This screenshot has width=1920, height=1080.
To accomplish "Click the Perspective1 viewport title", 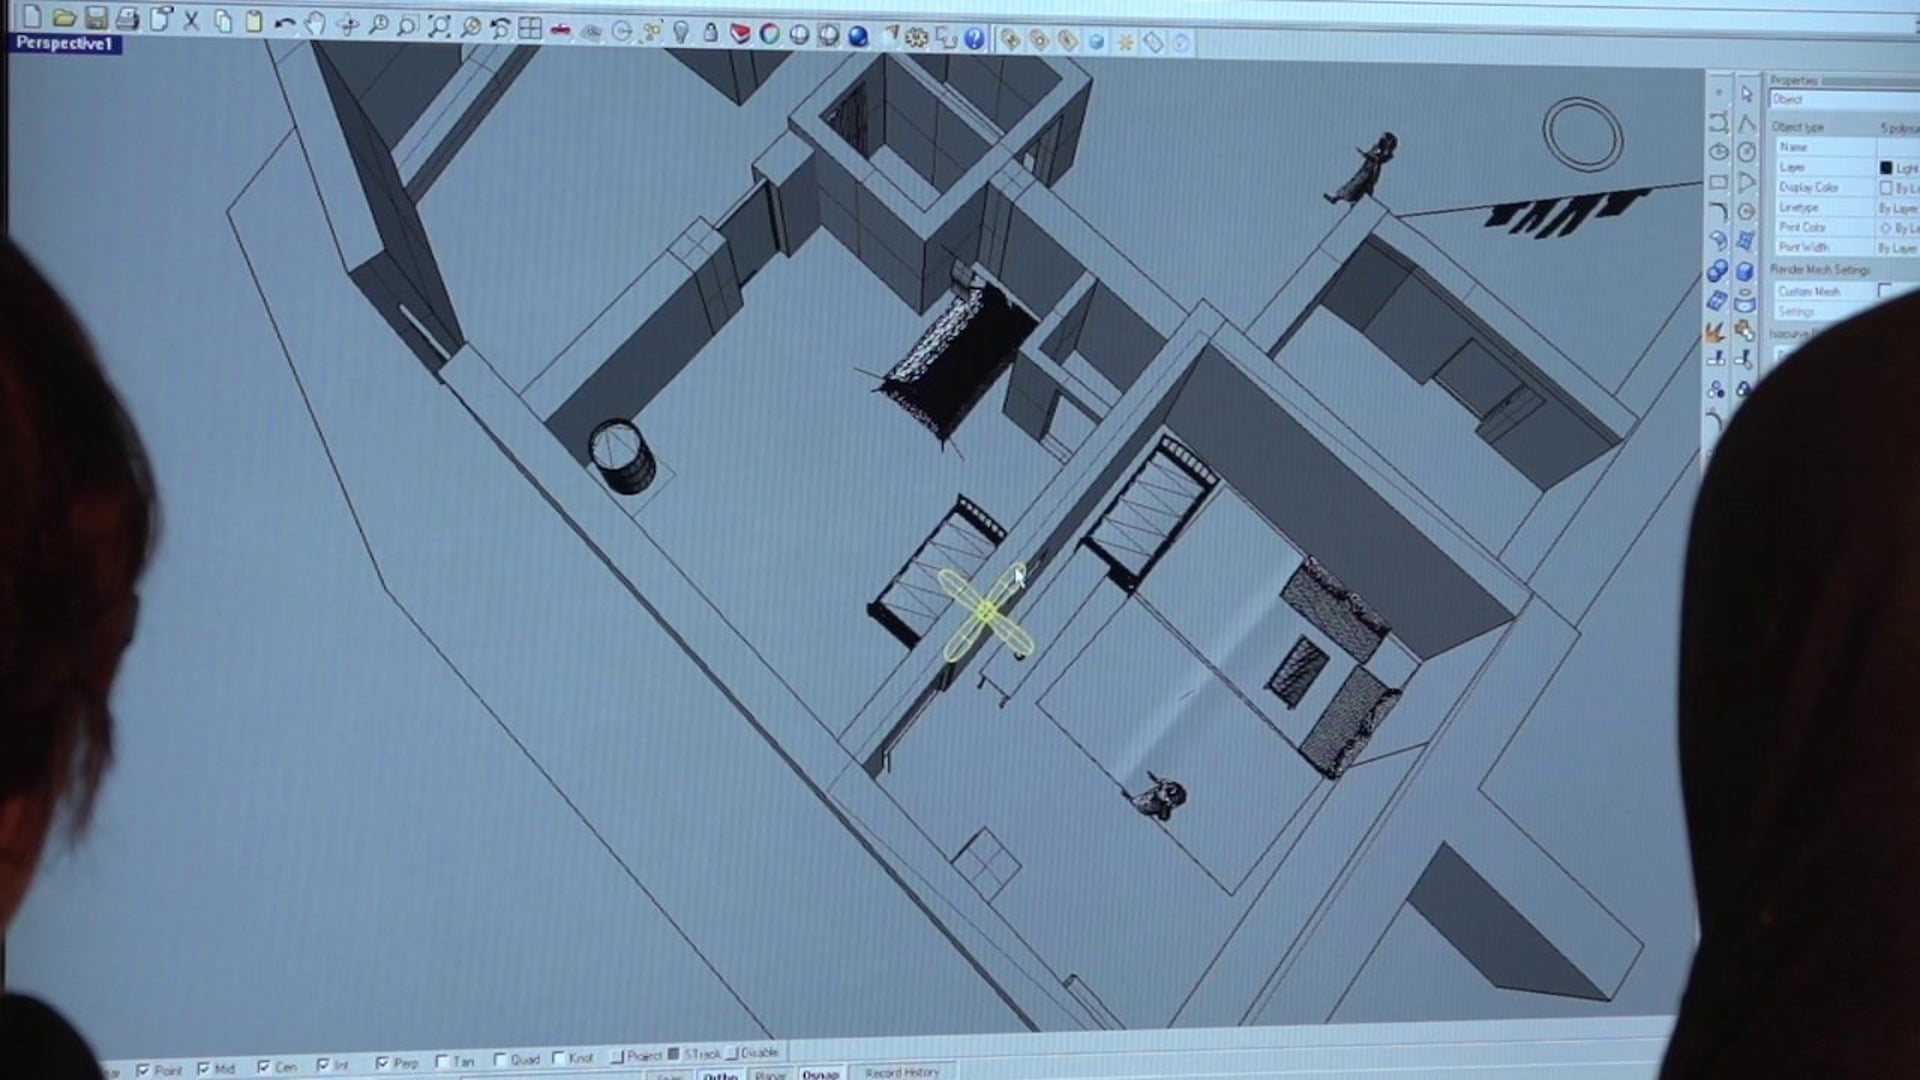I will 64,44.
